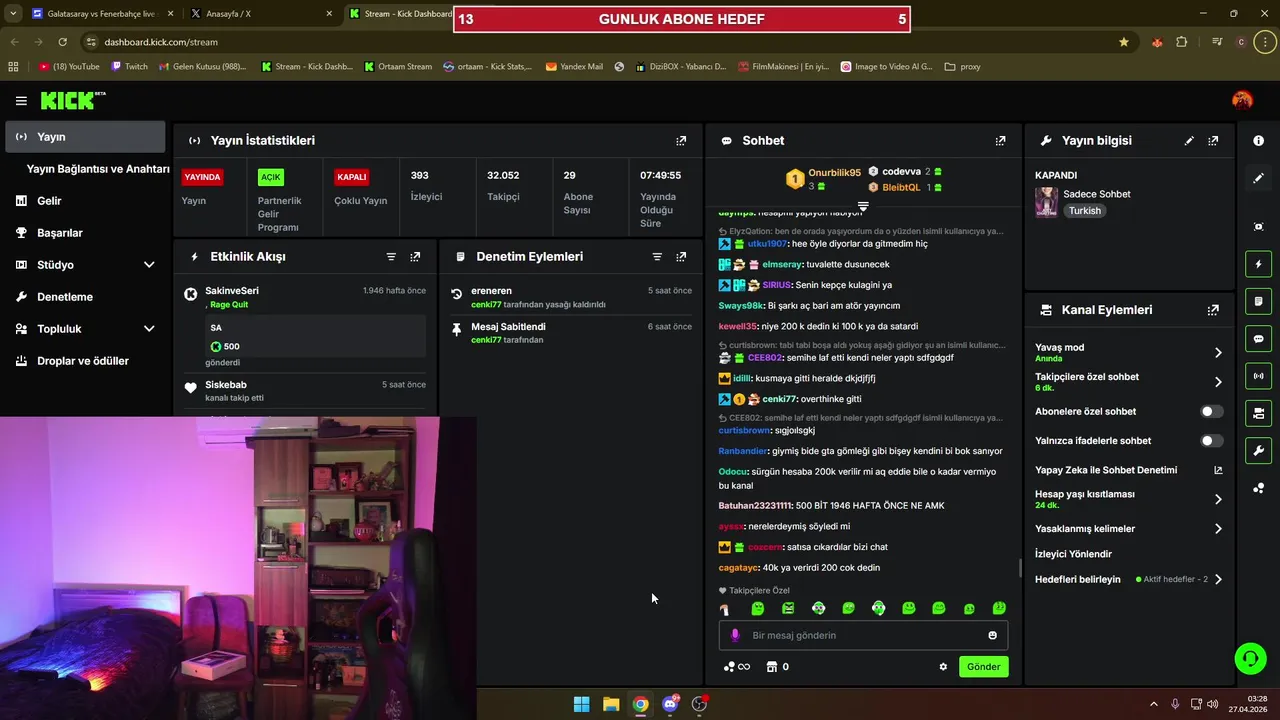Click top gifter Onurbilik95

[x=834, y=173]
